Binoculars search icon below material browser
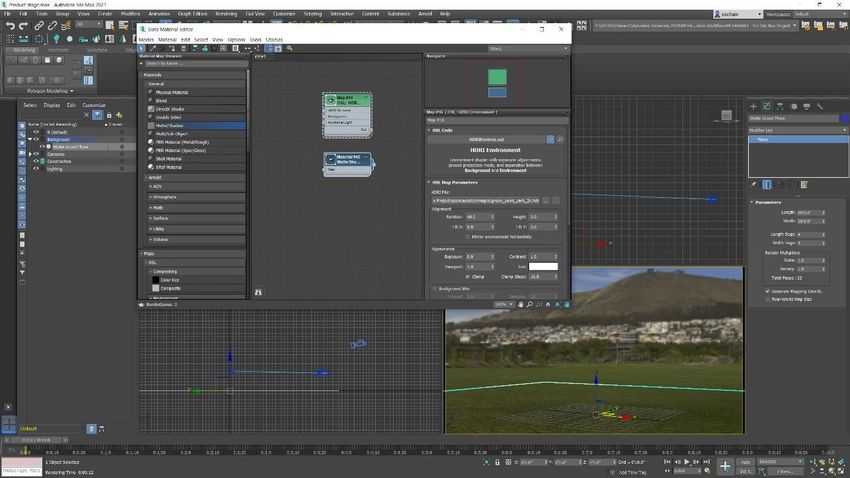Viewport: 850px width, 478px height. pos(258,292)
